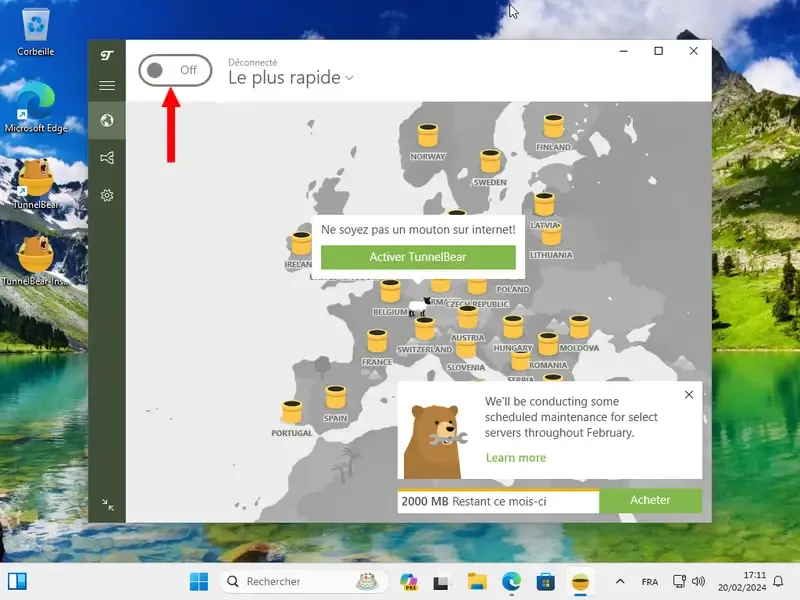This screenshot has height=600, width=800.
Task: Click the bear with wrench image
Action: 434,441
